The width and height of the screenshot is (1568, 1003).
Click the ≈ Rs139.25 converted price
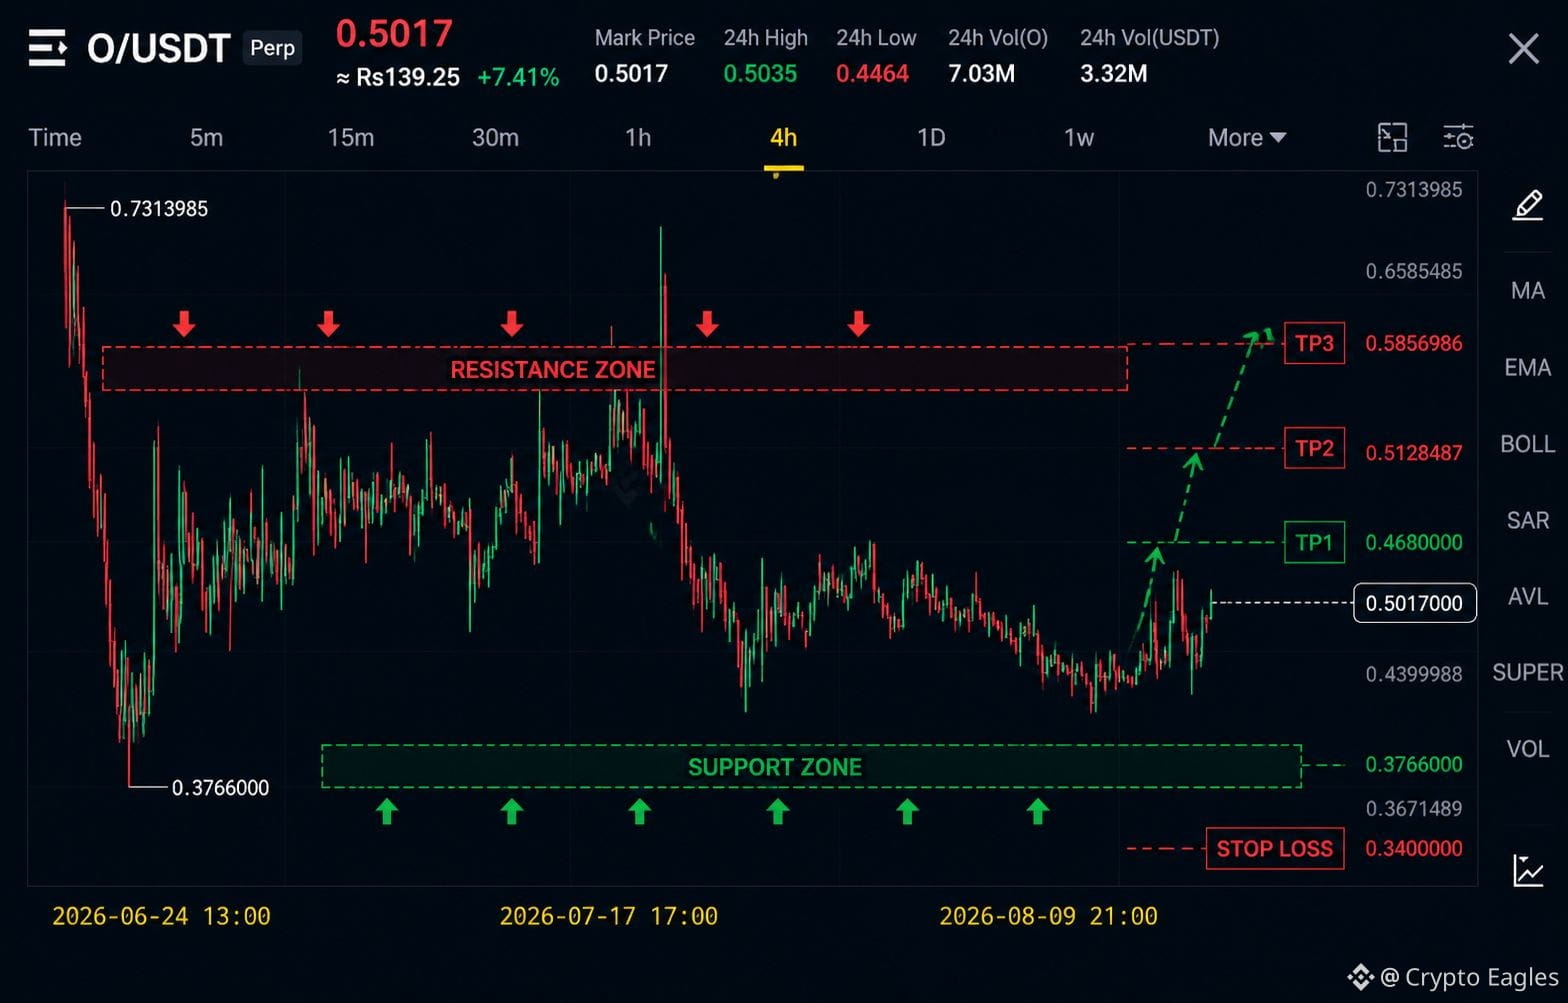pos(398,77)
